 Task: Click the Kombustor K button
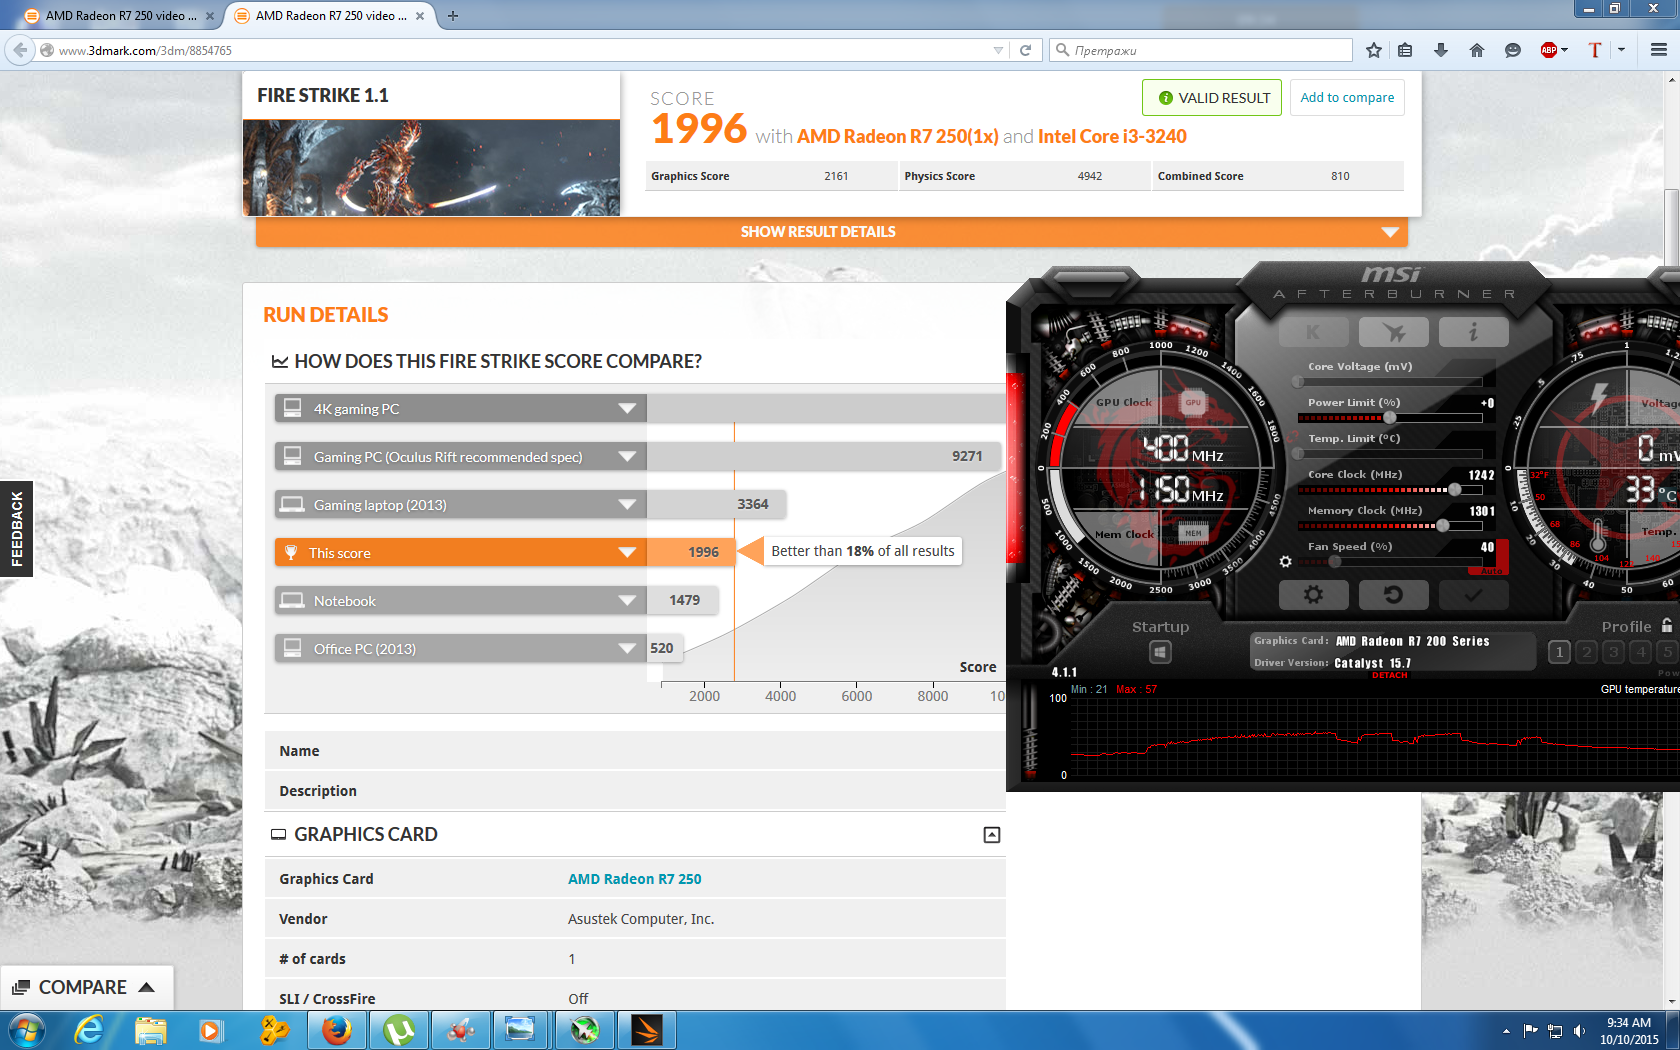[1313, 332]
